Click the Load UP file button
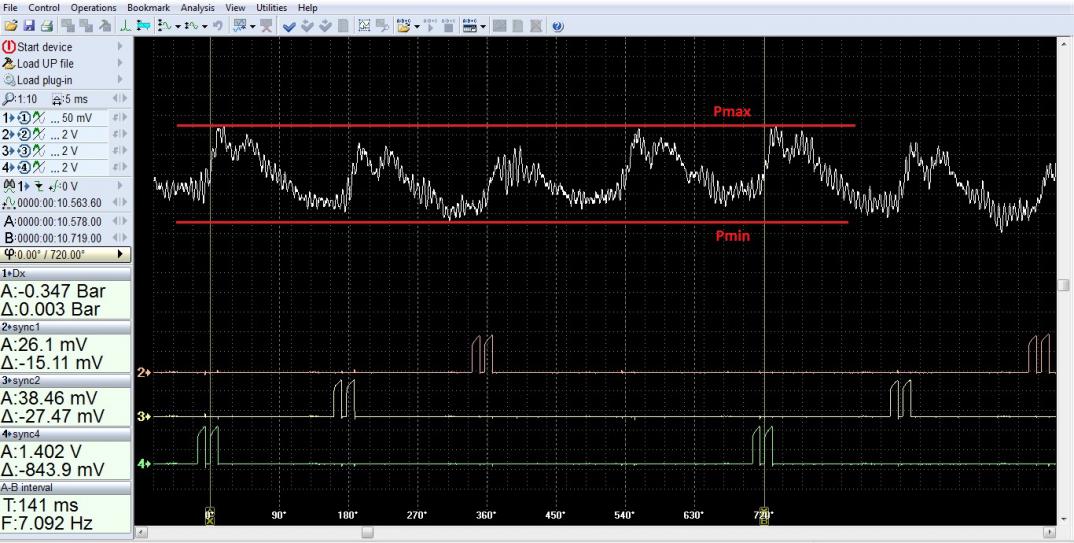 (x=45, y=63)
